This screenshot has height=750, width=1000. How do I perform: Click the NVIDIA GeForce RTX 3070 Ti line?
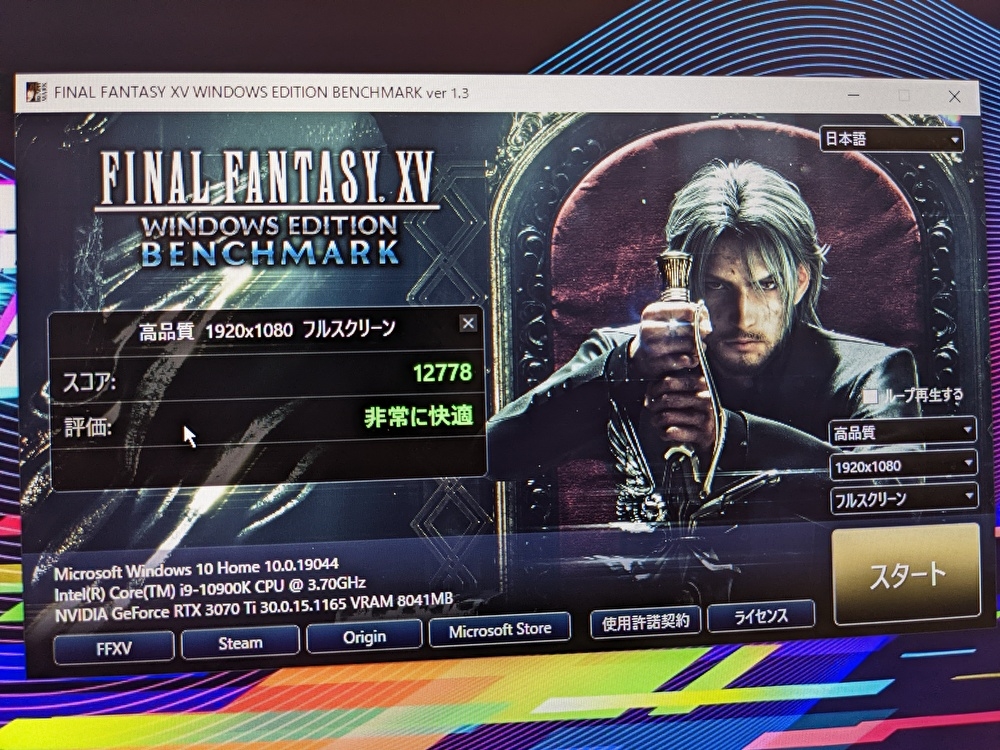pos(254,608)
